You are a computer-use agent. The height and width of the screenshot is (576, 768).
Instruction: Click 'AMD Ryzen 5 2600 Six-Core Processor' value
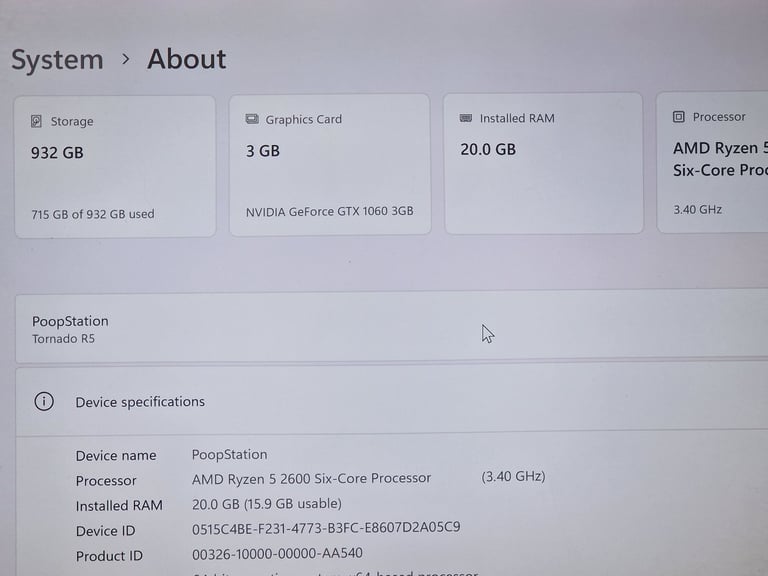point(312,479)
